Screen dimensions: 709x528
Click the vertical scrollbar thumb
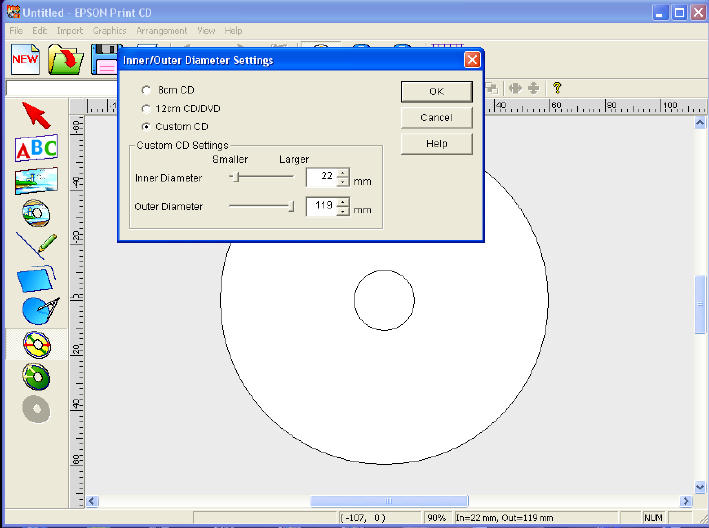700,304
